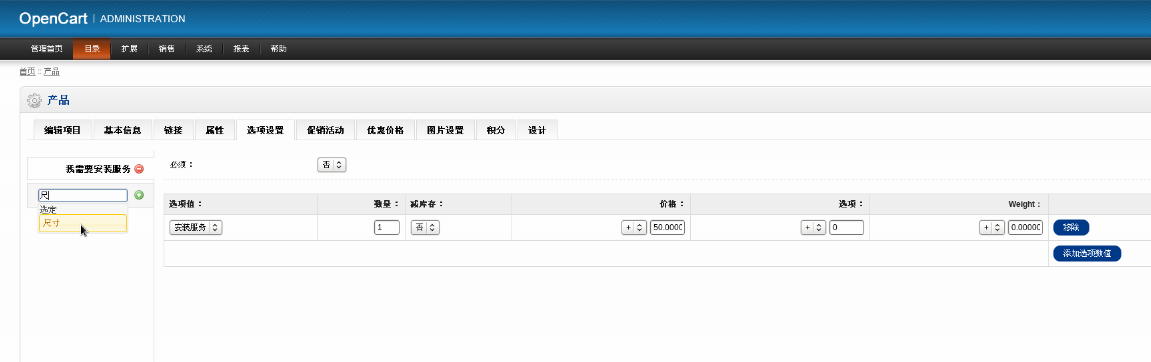
Task: Switch to the 编辑项目 tab
Action: (x=63, y=130)
